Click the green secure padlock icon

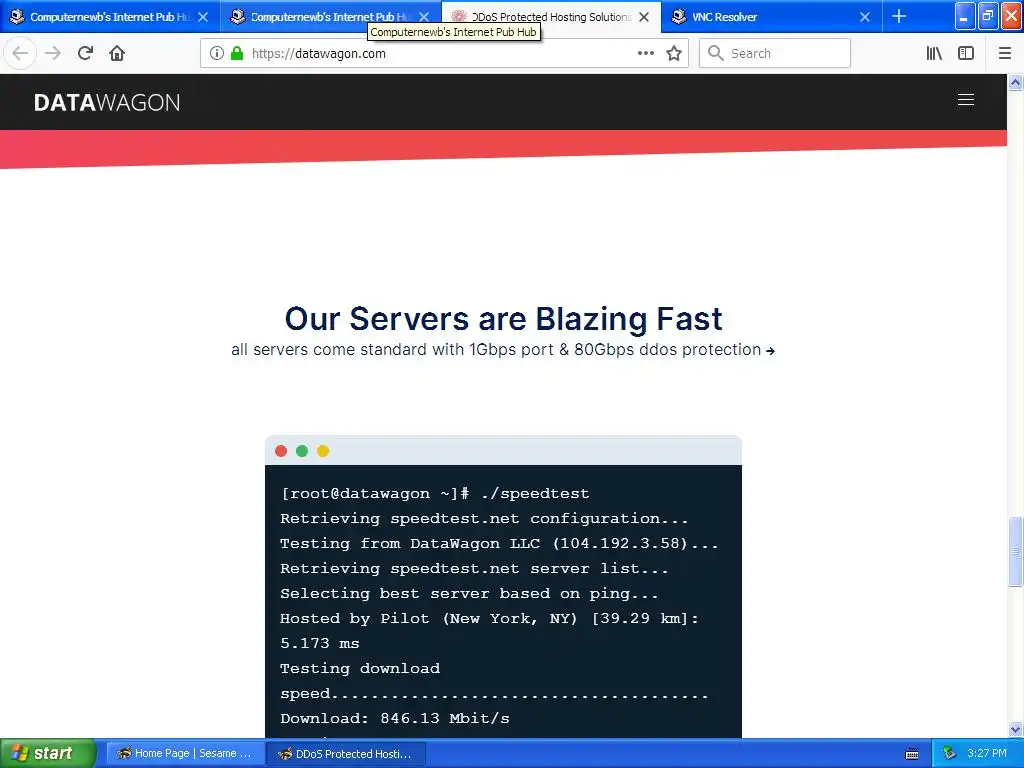237,54
